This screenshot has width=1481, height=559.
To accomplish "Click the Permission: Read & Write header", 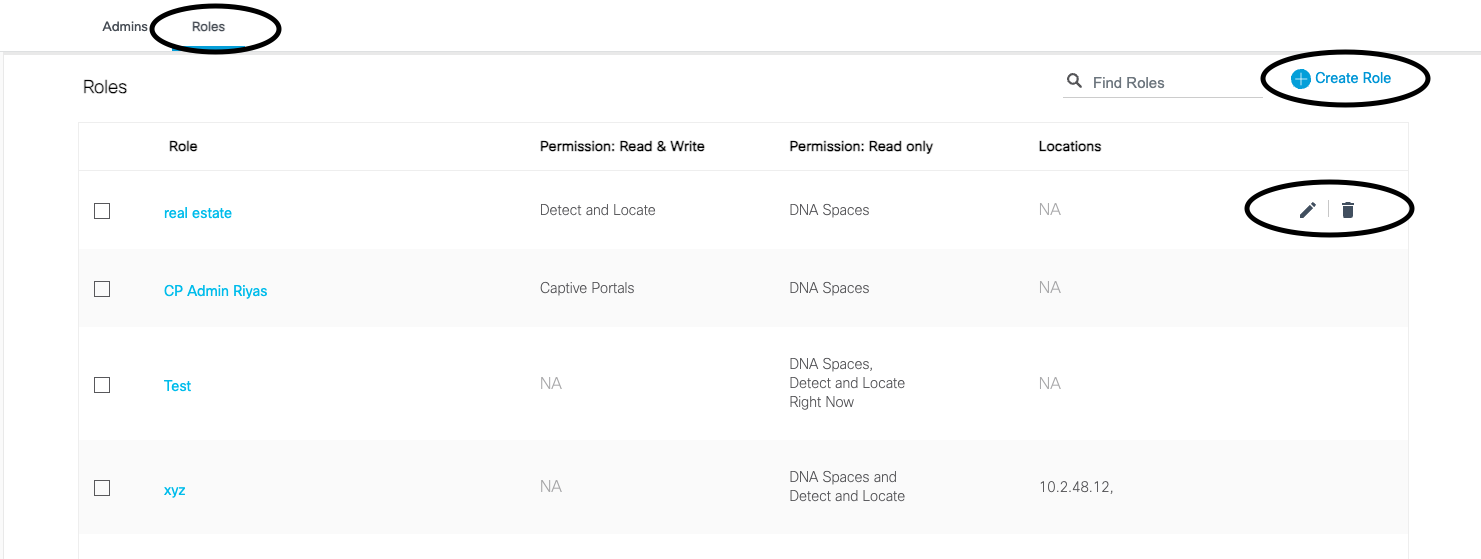I will tap(622, 146).
